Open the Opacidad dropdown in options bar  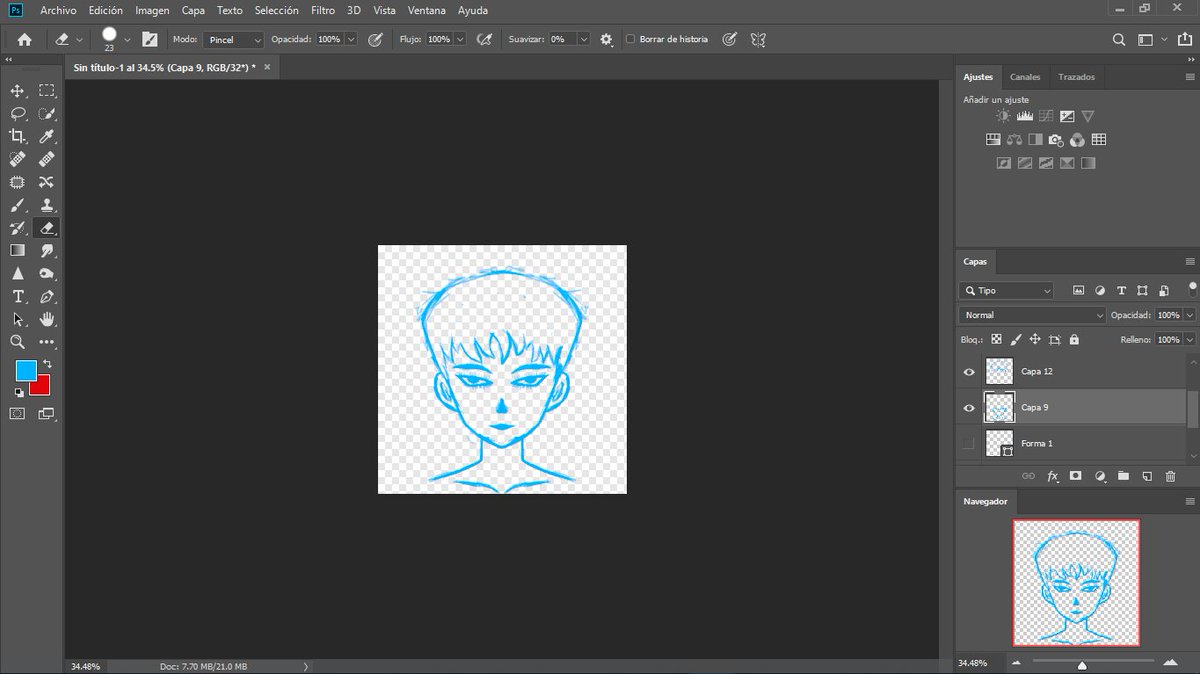pyautogui.click(x=352, y=40)
